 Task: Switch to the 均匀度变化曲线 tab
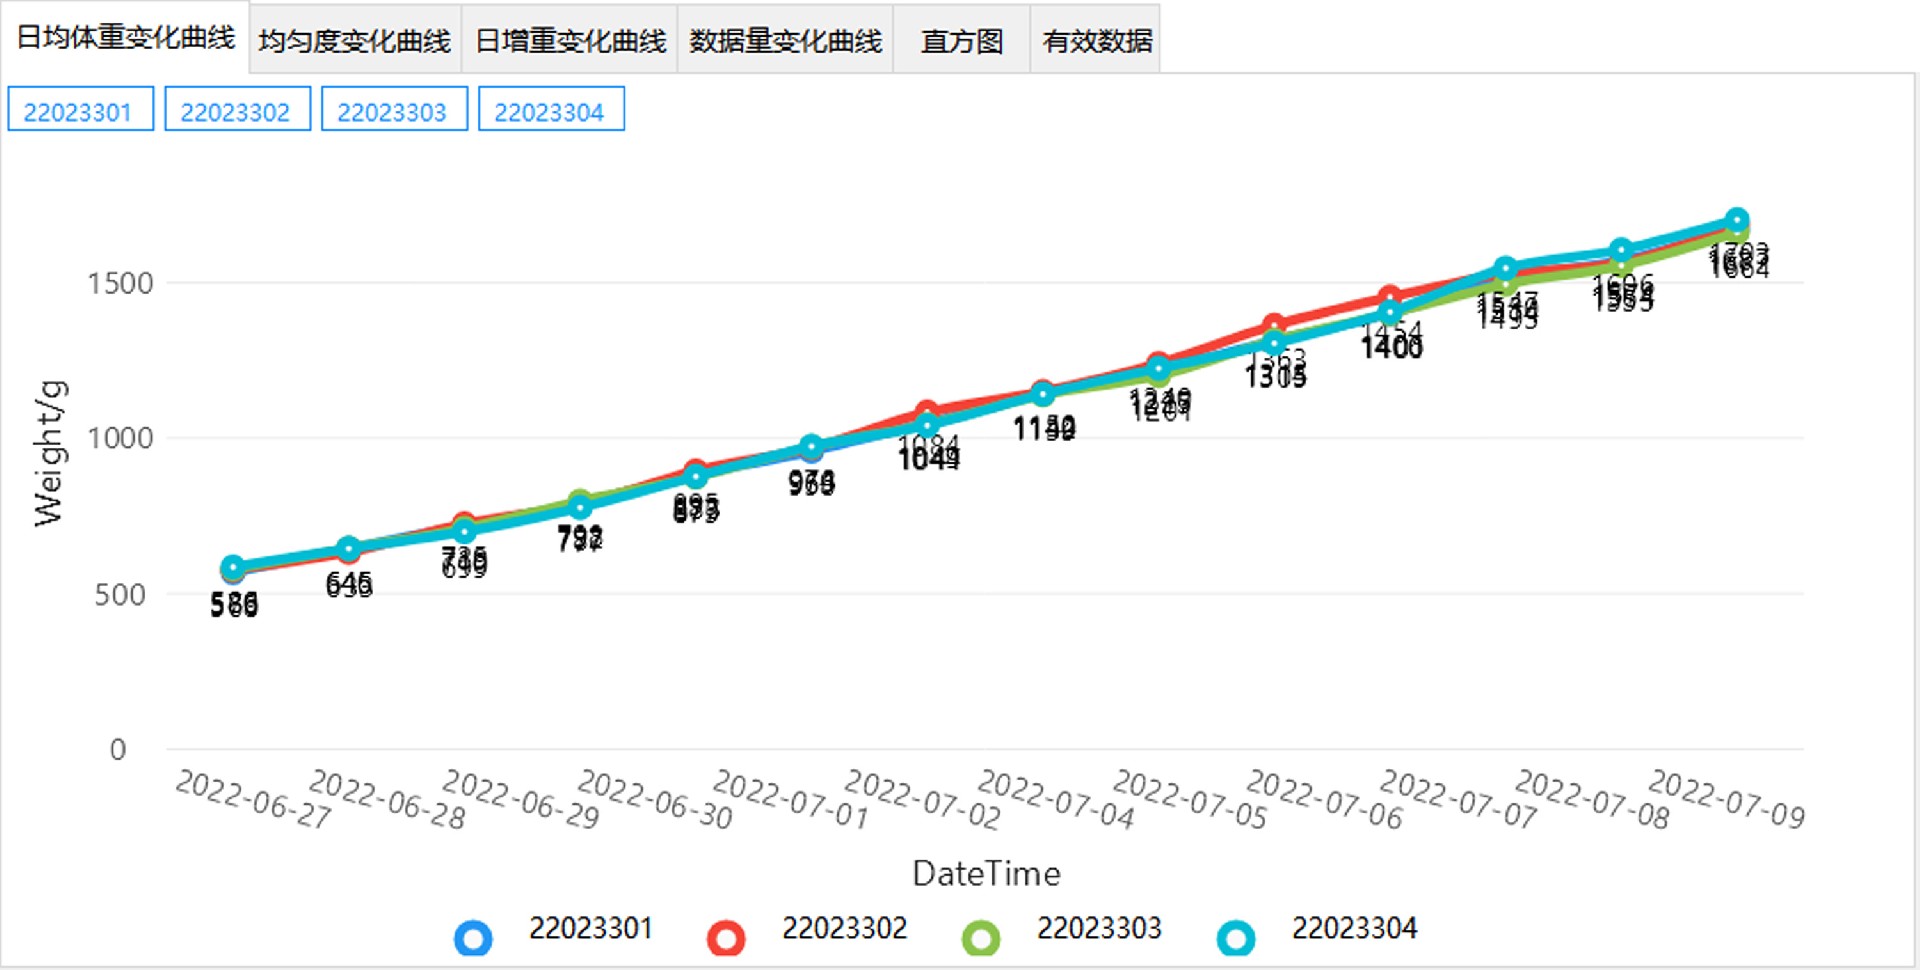pyautogui.click(x=355, y=41)
